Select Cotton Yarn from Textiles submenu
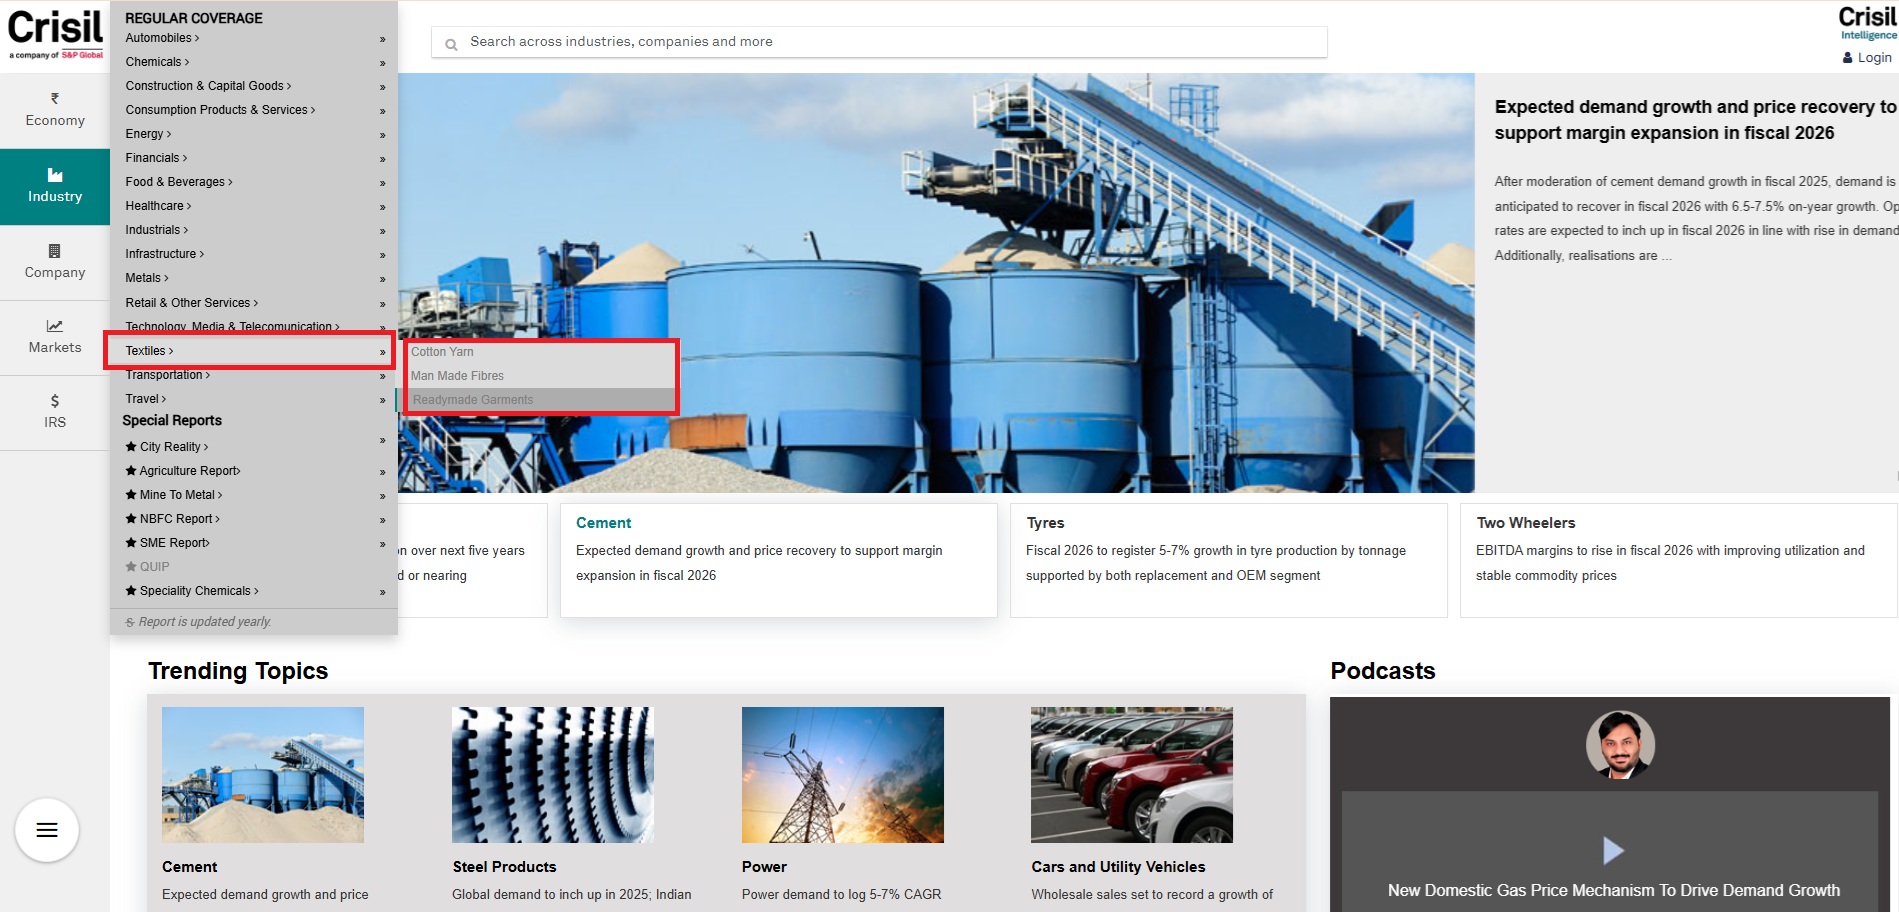 [x=442, y=352]
